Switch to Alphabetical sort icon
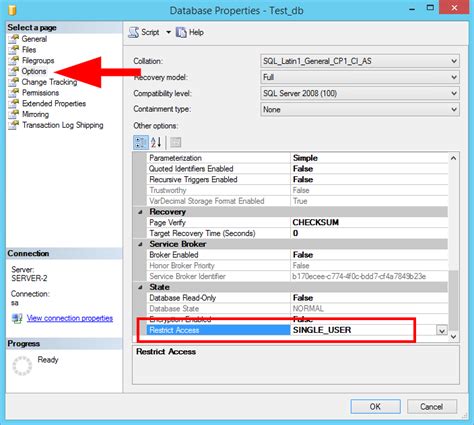Screen dimensions: 474x425 tap(156, 143)
